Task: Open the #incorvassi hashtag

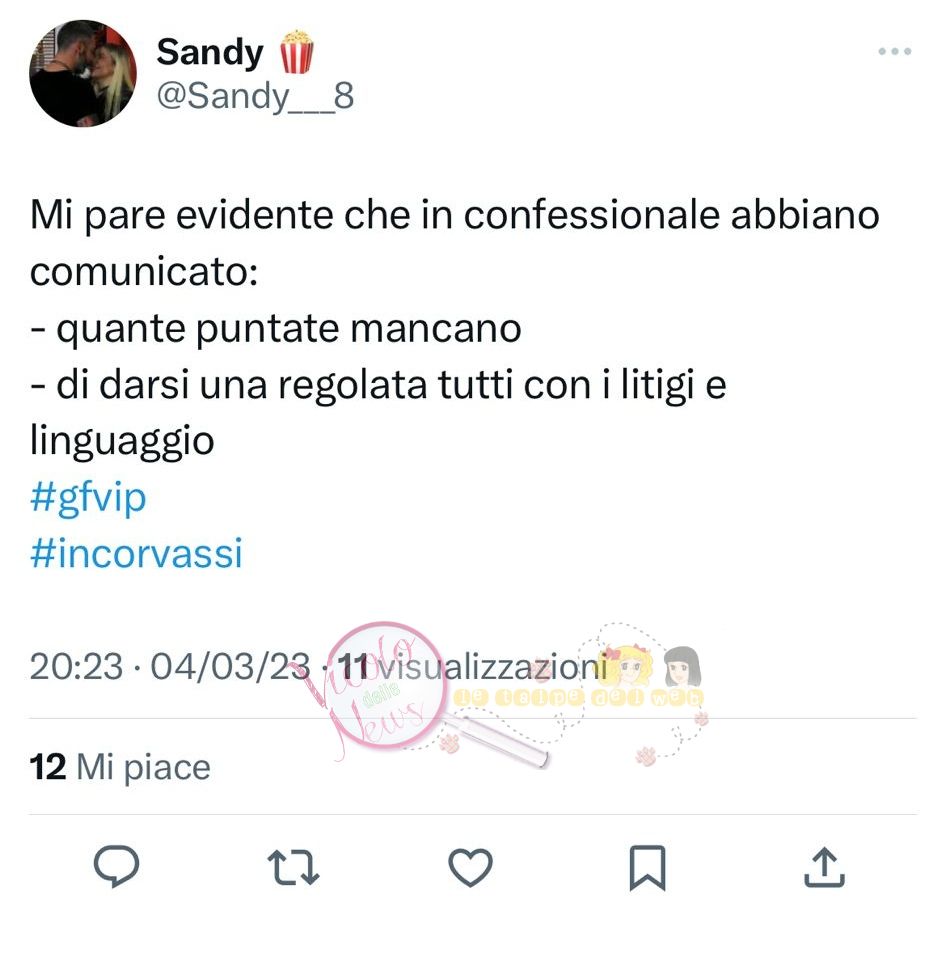Action: click(x=136, y=553)
